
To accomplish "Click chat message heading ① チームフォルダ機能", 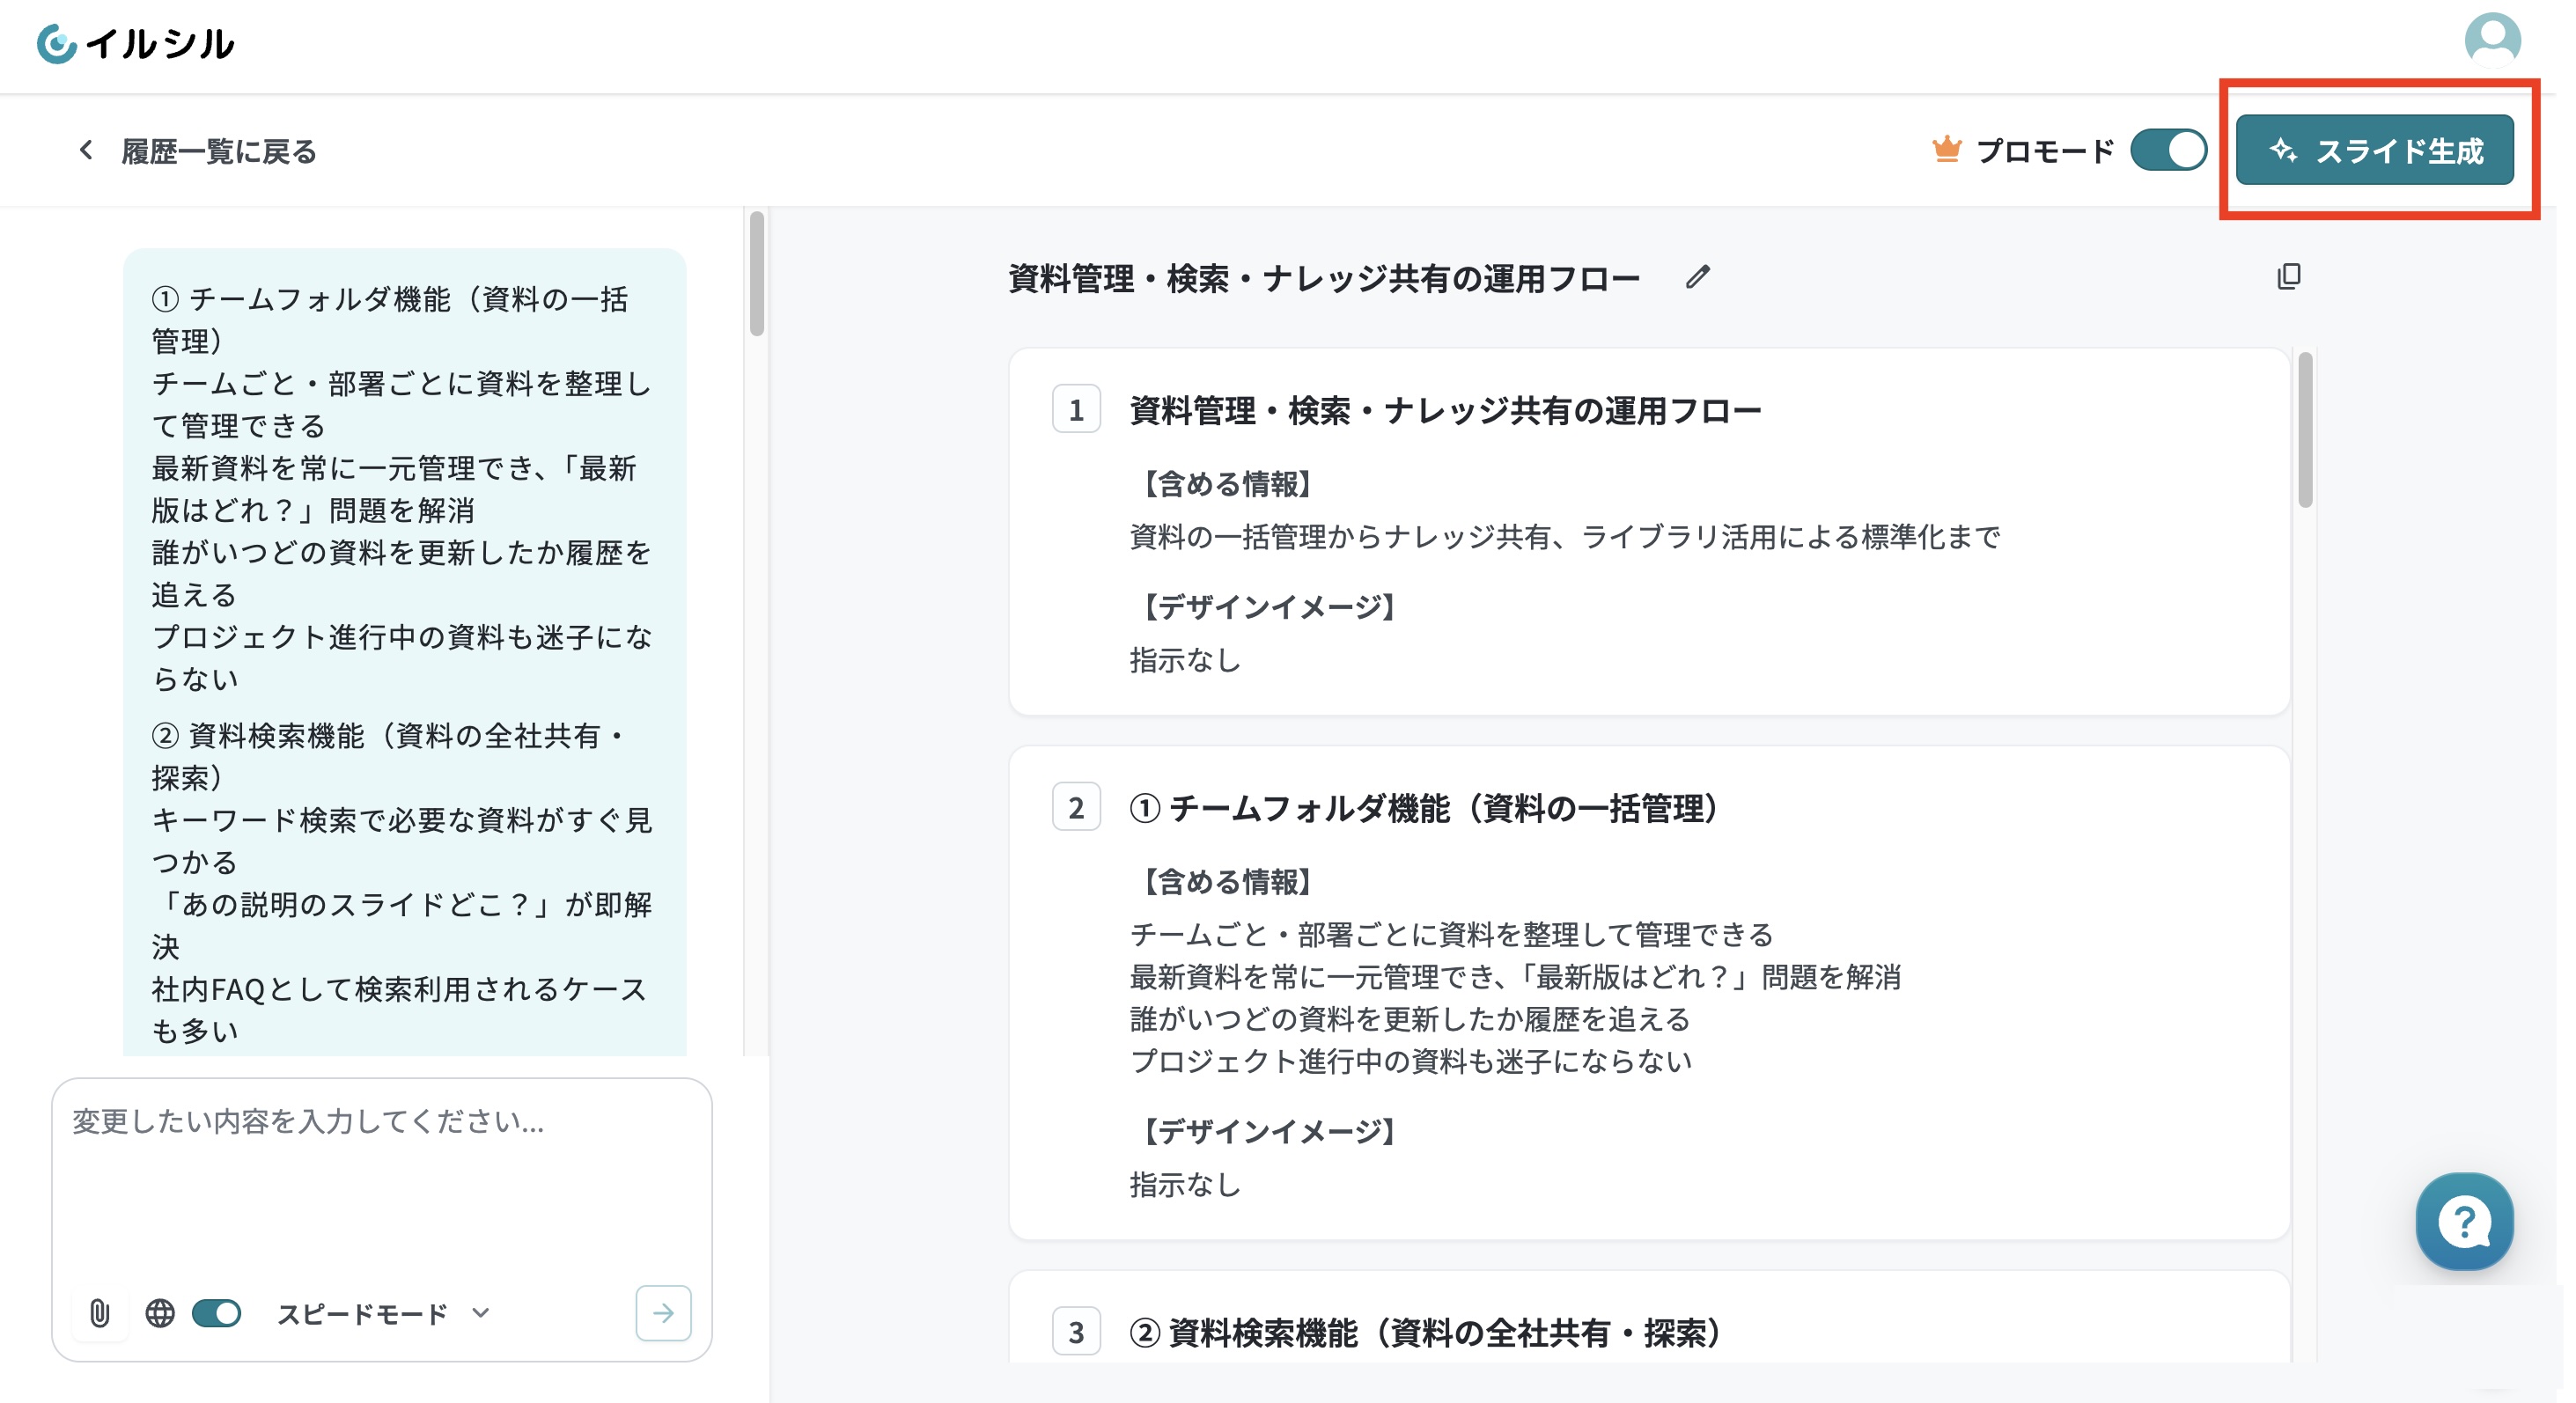I will [x=390, y=319].
